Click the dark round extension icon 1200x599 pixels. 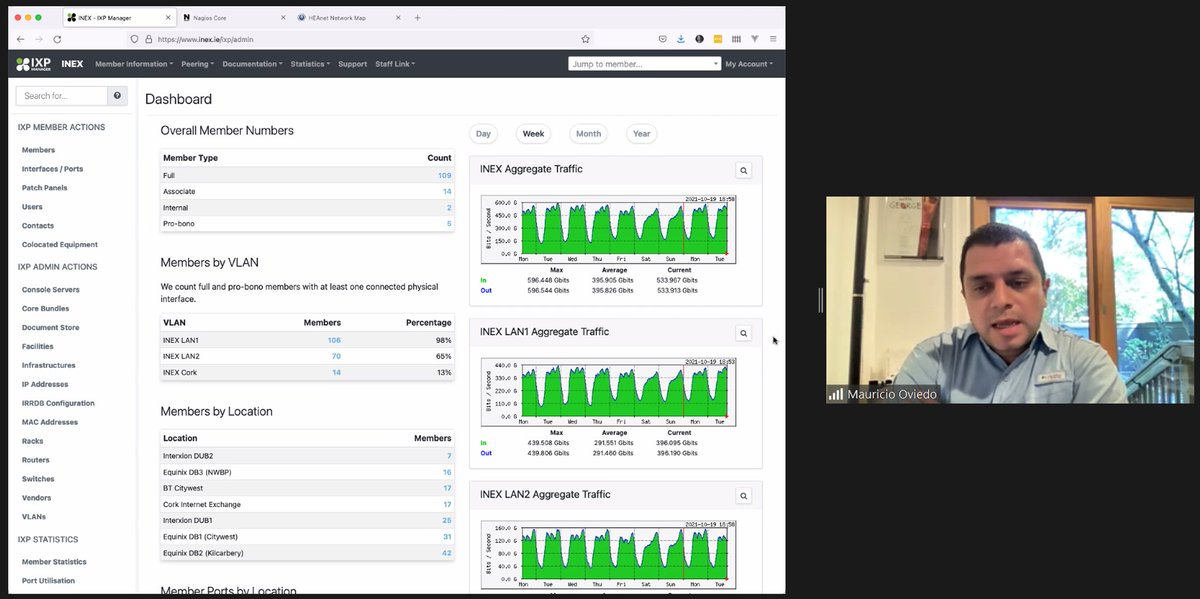click(699, 39)
